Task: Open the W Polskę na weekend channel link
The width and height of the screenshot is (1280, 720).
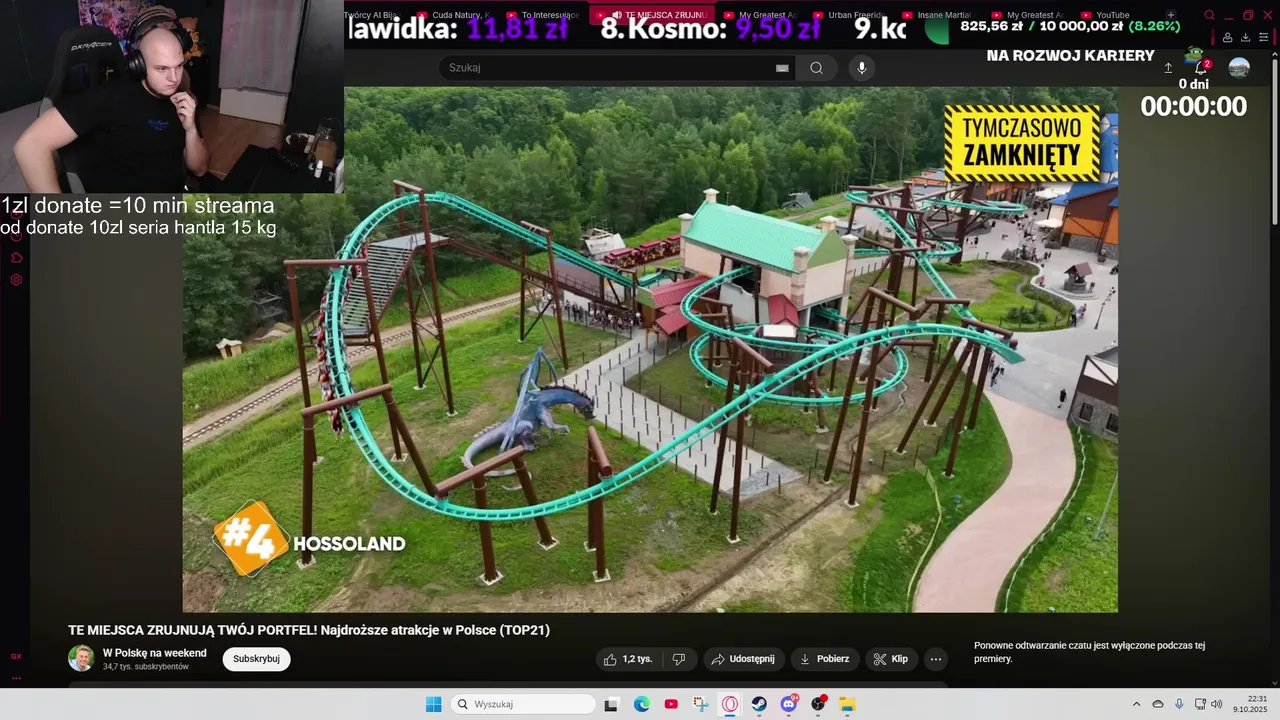Action: 155,653
